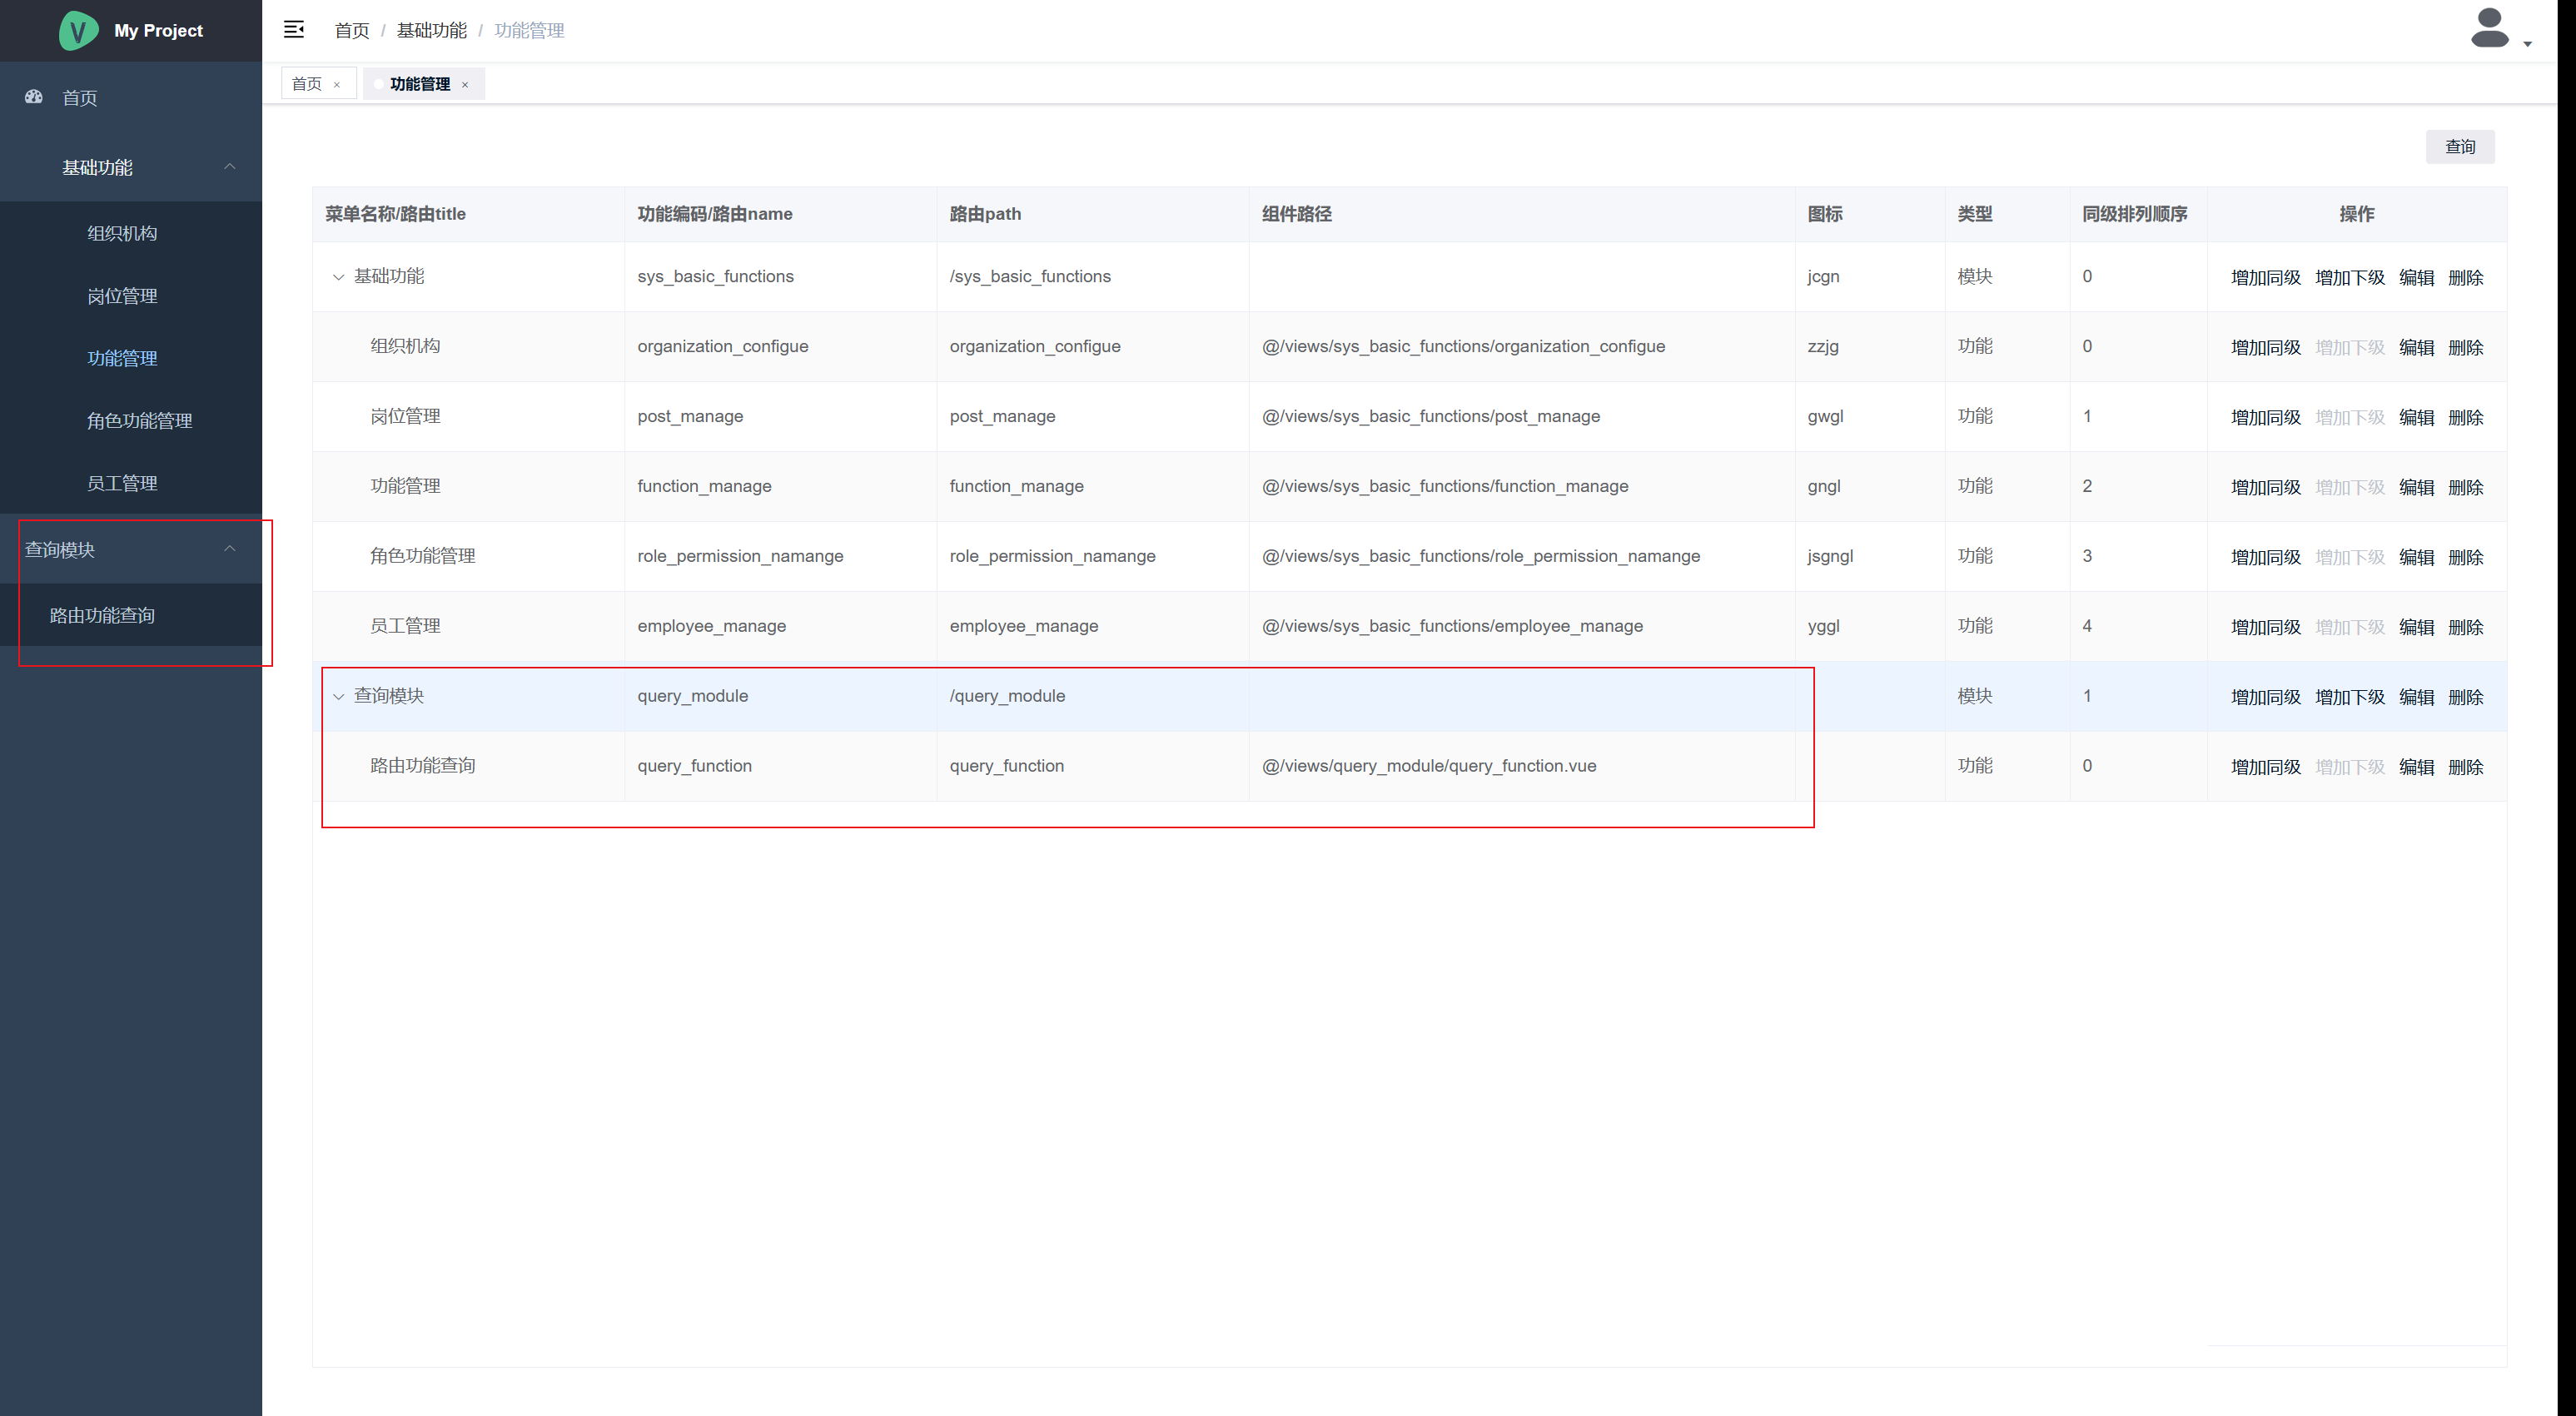The height and width of the screenshot is (1416, 2576).
Task: Open the user avatar menu
Action: 2489,28
